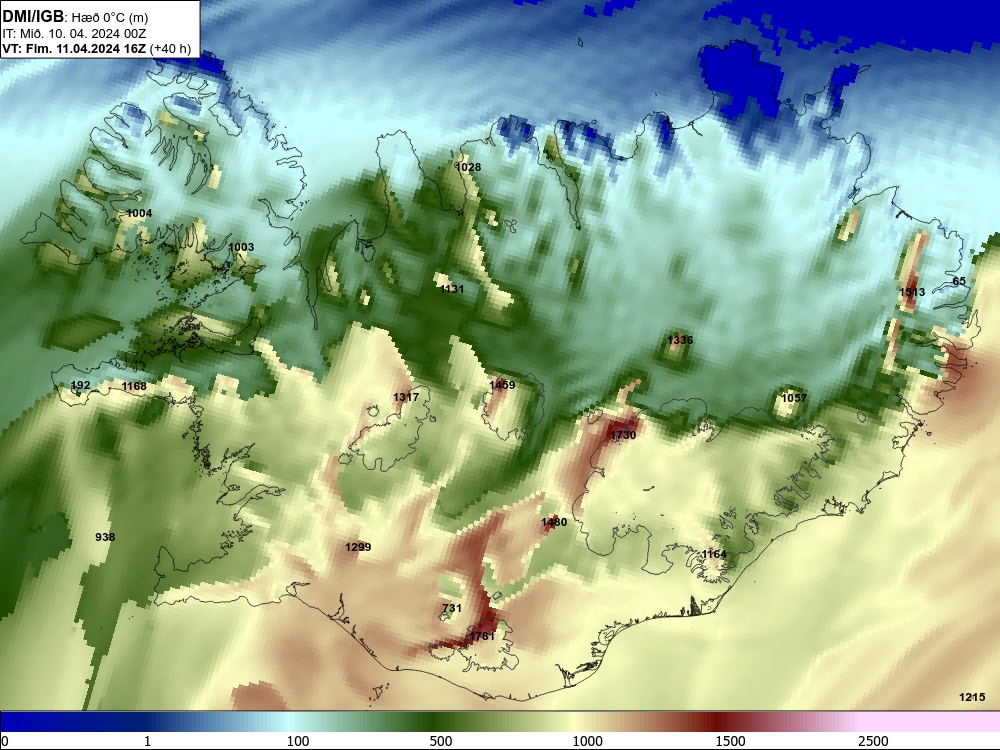Click the 1317 elevation label
The width and height of the screenshot is (1000, 750).
(406, 397)
